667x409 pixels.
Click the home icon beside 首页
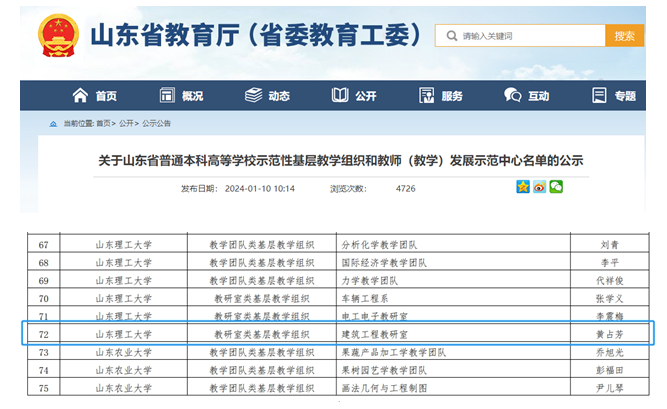point(80,96)
